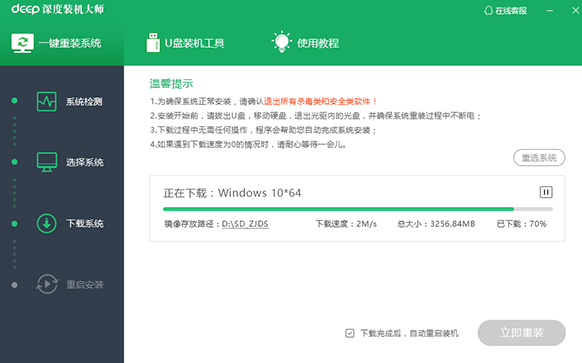
Task: Click the 系统检测 heartbeat icon
Action: coord(47,101)
